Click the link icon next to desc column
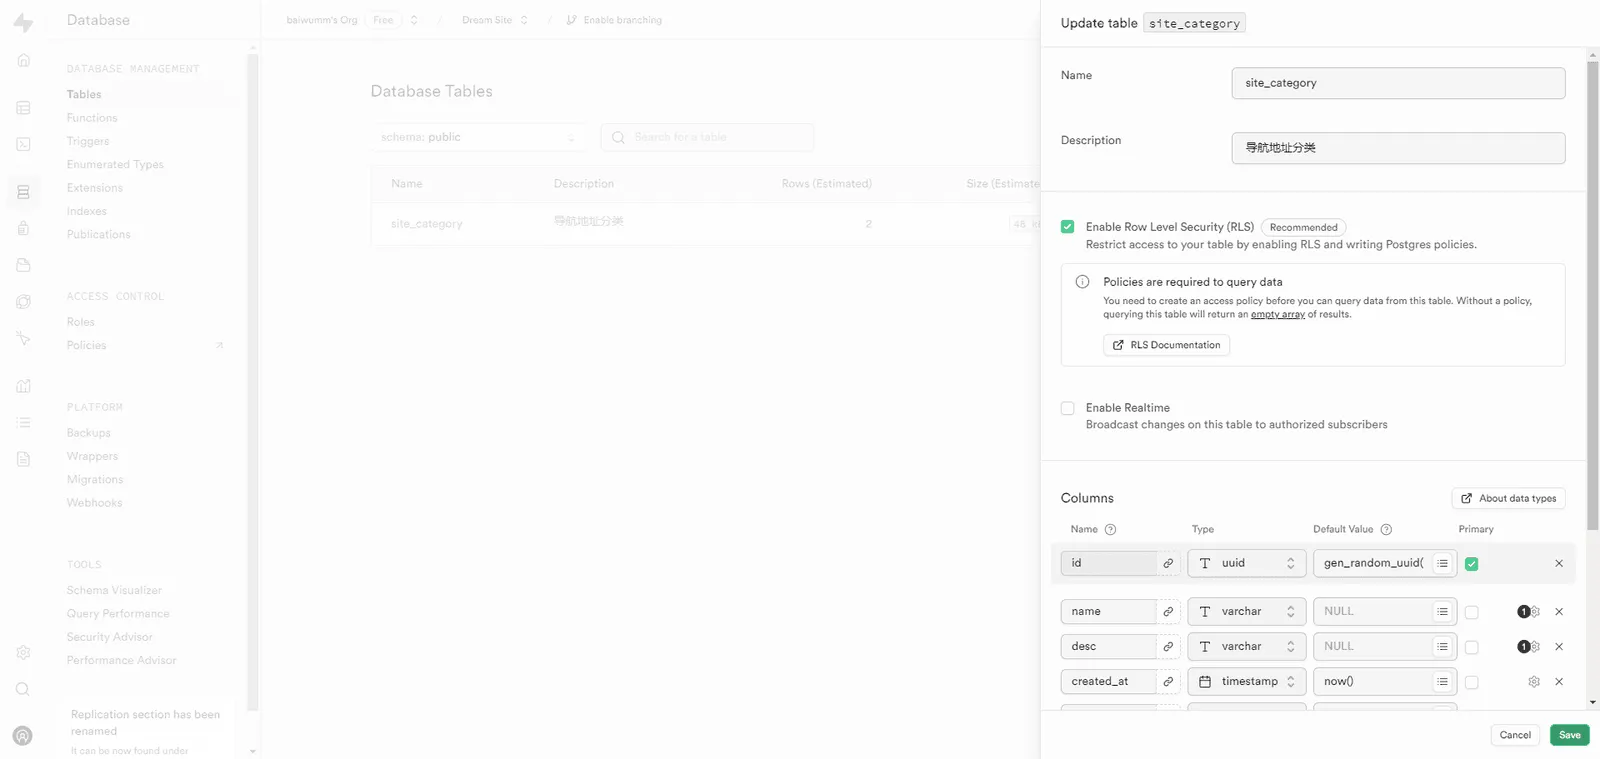 pyautogui.click(x=1168, y=647)
